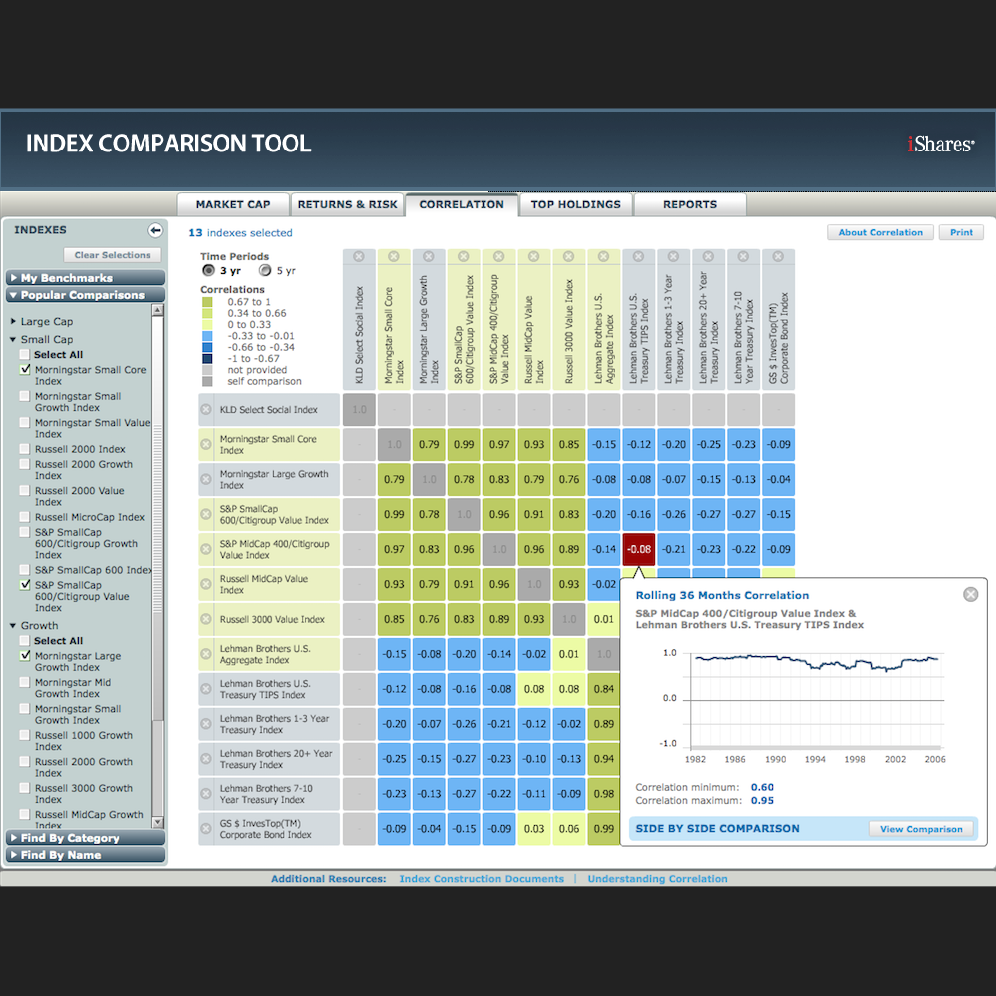Remove KLD Select Social Index column
Screen dimensions: 996x996
tap(359, 257)
